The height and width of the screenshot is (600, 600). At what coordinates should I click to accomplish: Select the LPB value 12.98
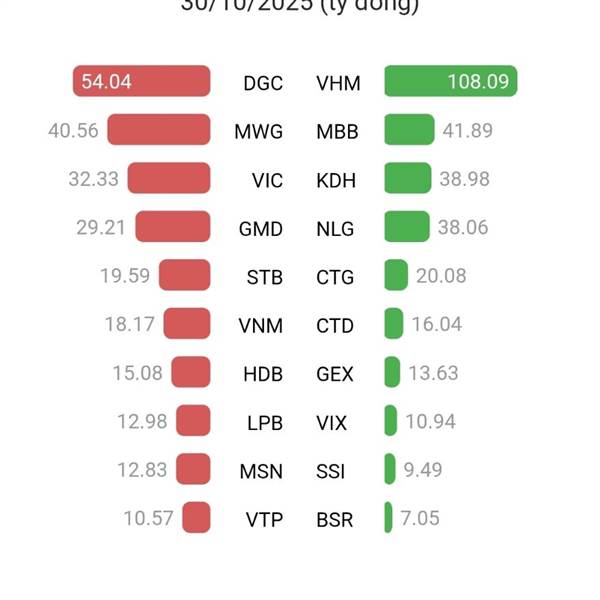[142, 422]
